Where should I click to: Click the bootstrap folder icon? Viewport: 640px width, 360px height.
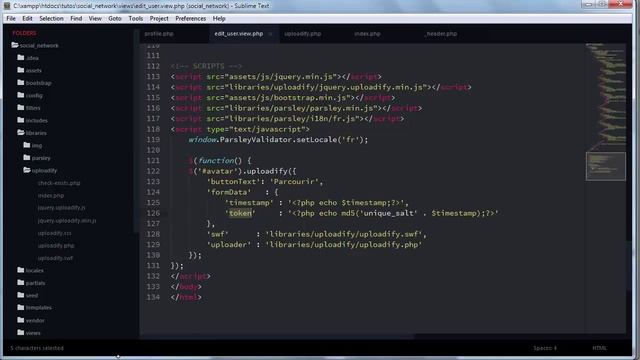click(21, 83)
